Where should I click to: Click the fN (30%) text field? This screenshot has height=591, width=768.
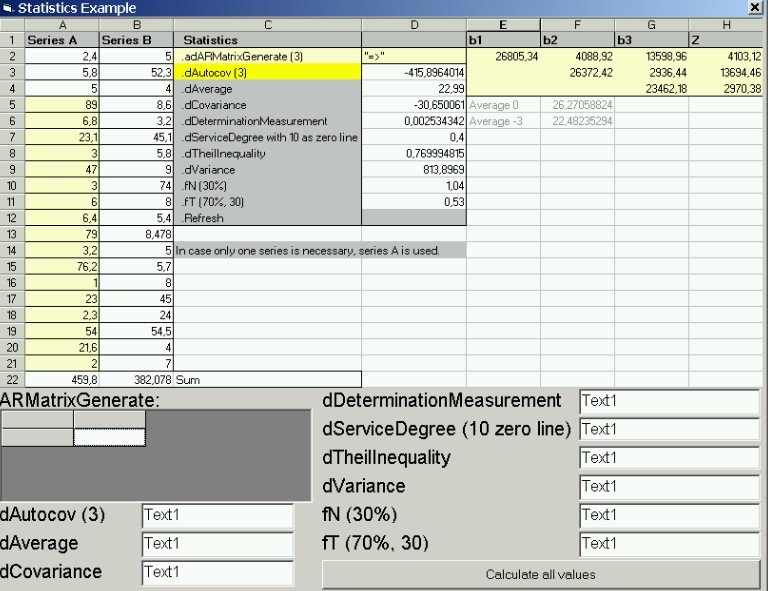pyautogui.click(x=670, y=515)
